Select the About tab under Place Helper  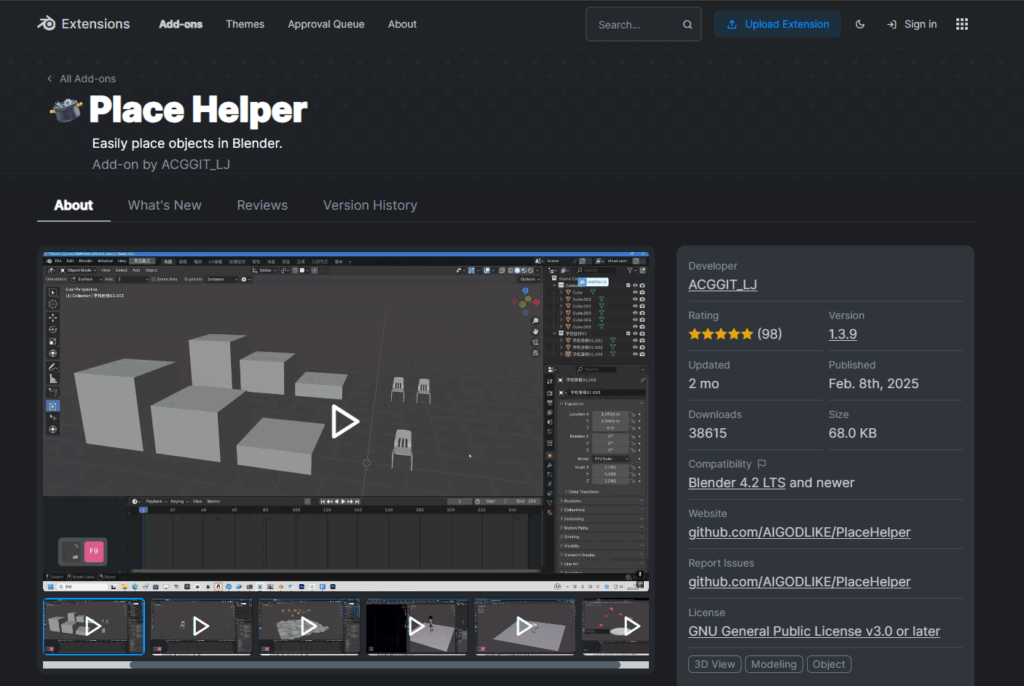click(73, 205)
